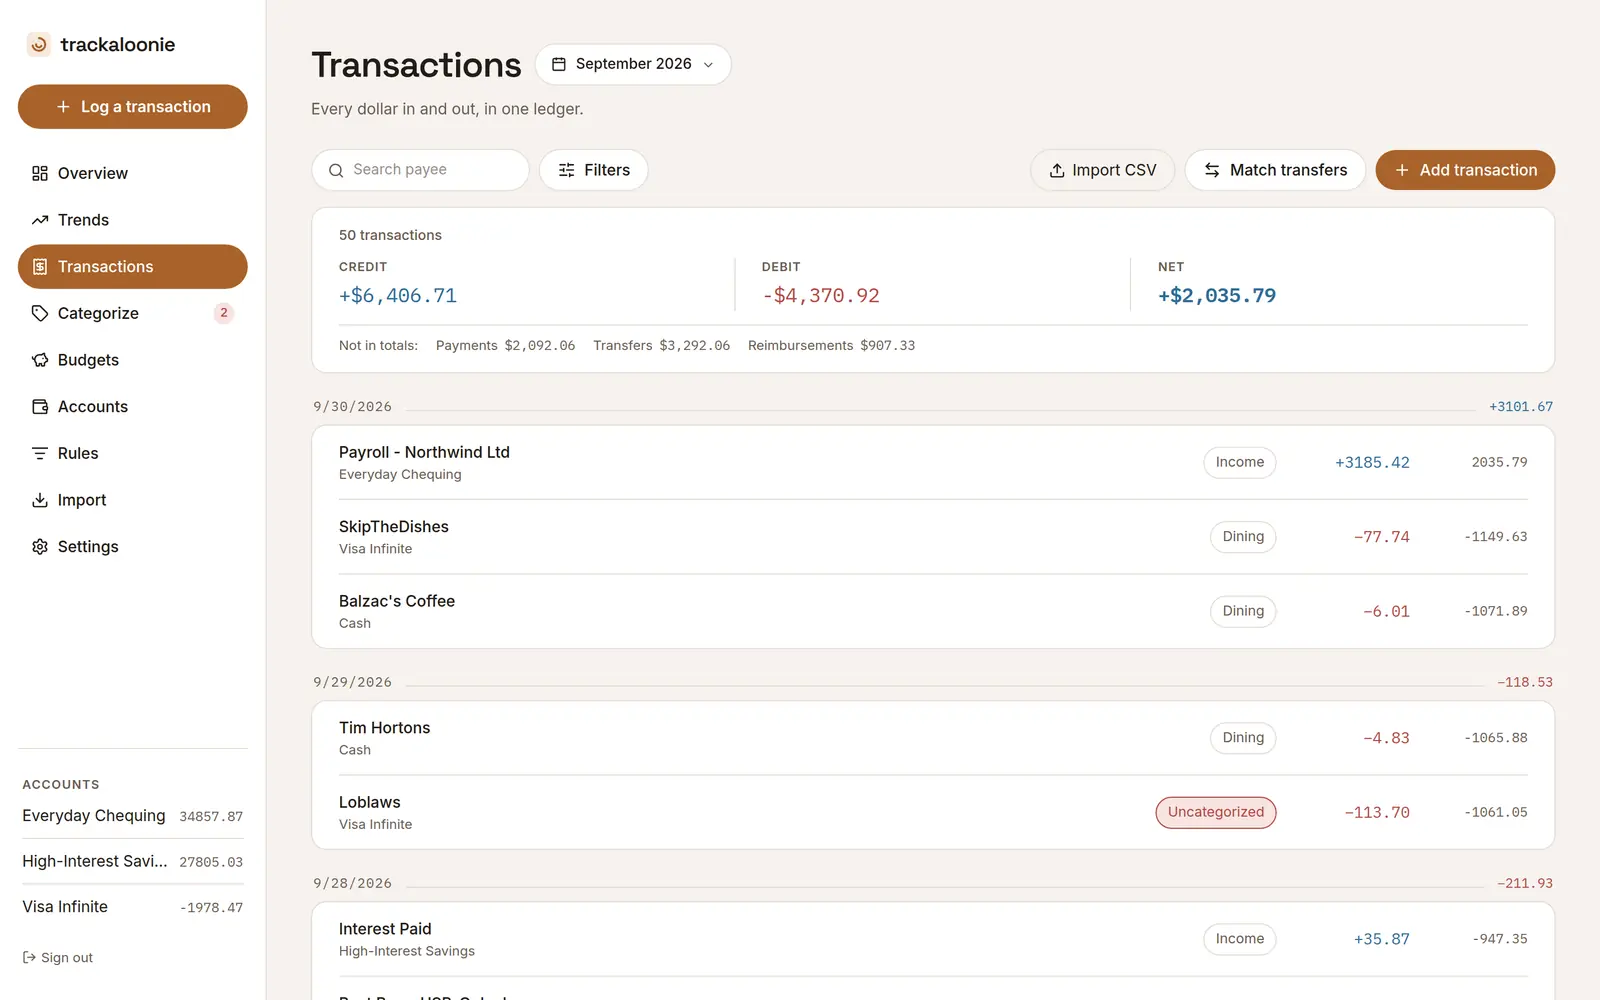1600x1000 pixels.
Task: Click the Log a transaction button
Action: click(133, 107)
